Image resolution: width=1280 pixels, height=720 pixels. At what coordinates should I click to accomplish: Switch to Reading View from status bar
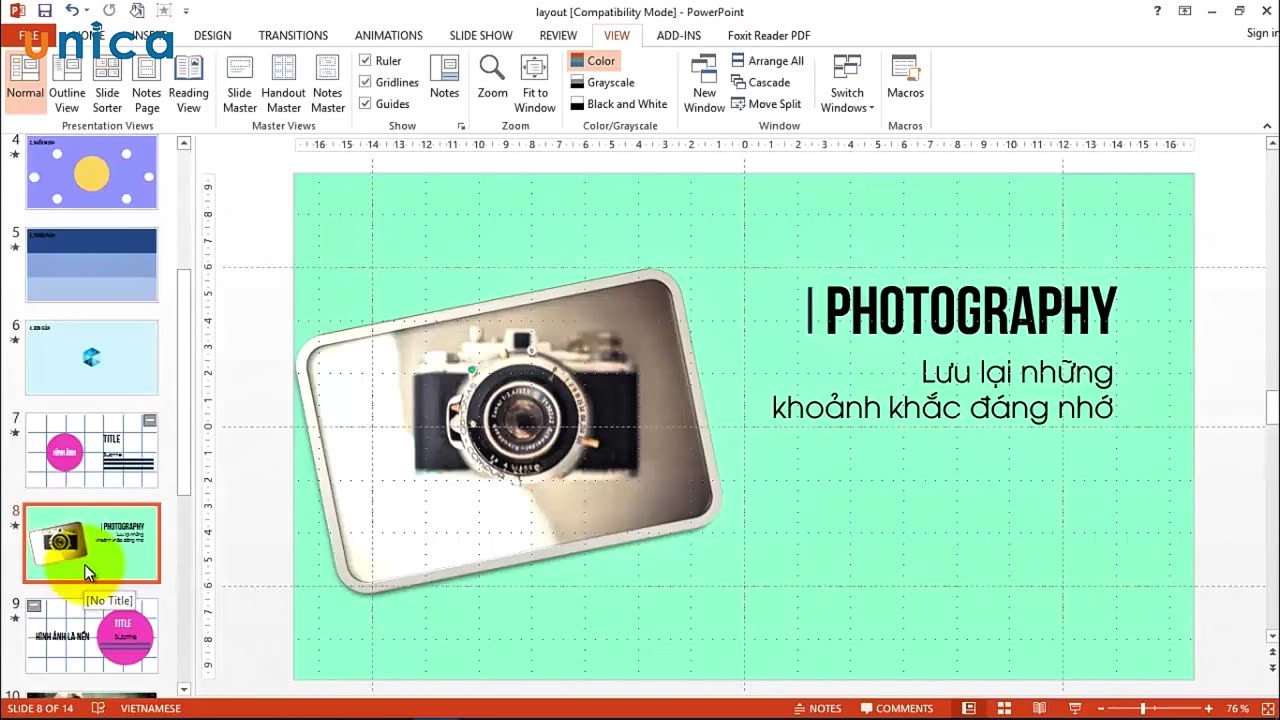[x=1039, y=708]
